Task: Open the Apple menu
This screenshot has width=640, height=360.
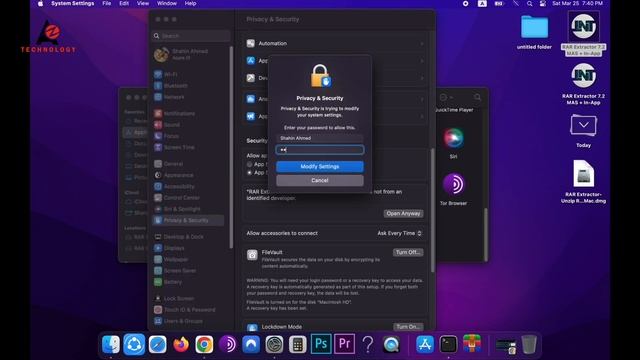Action: click(x=40, y=3)
